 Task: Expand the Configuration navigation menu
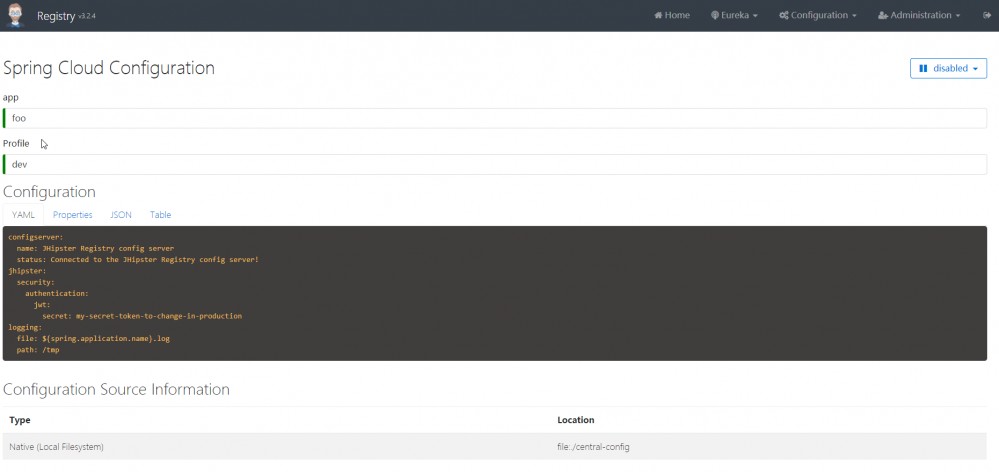tap(817, 15)
